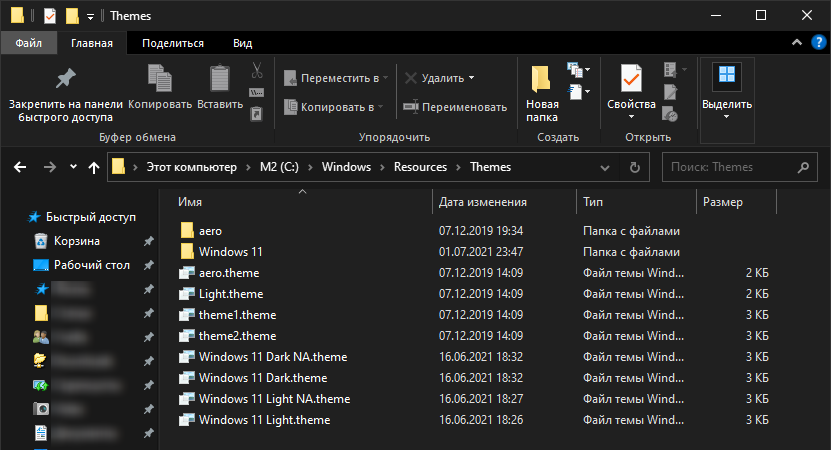Open the Select group dropdown
The height and width of the screenshot is (450, 831).
pos(727,100)
